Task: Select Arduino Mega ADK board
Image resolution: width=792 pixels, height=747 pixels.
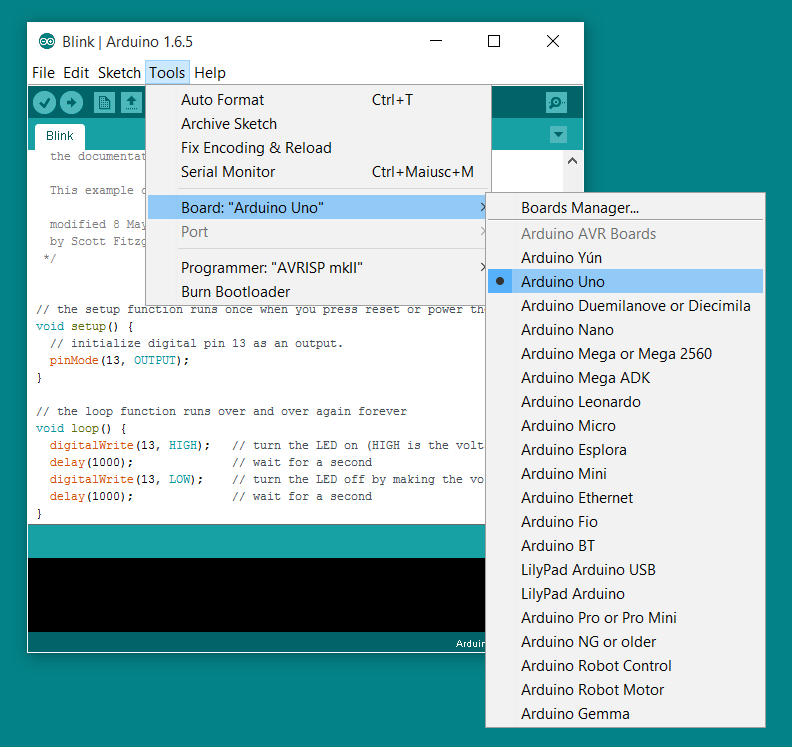Action: 625,378
